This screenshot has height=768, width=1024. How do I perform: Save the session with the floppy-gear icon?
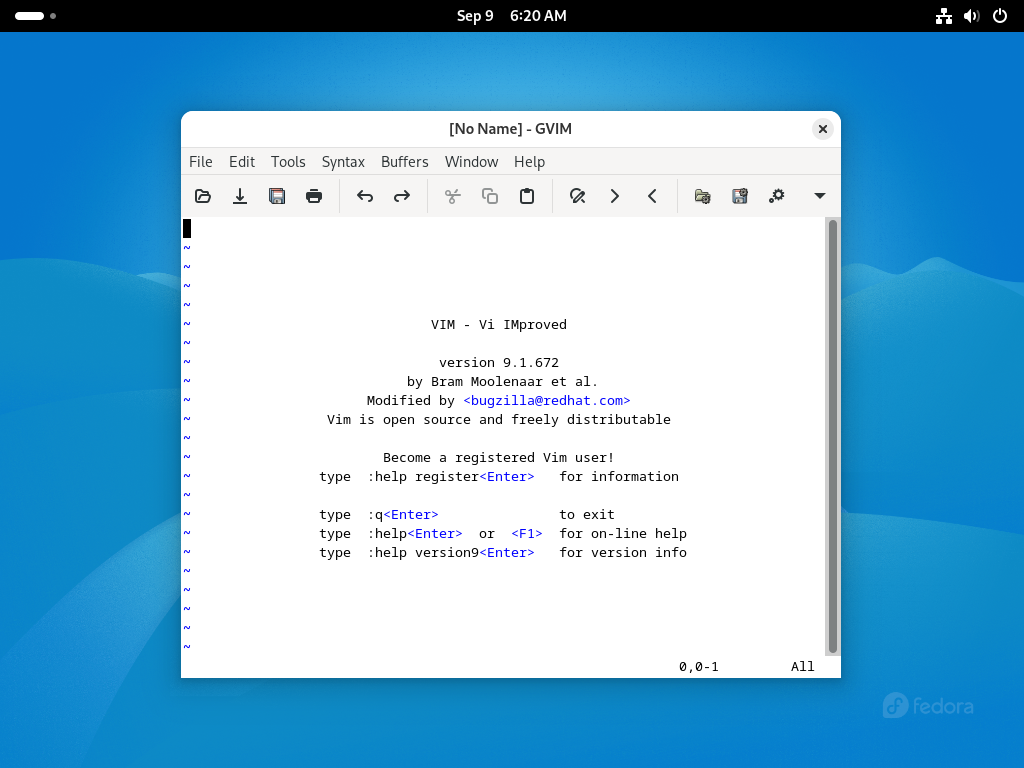739,196
